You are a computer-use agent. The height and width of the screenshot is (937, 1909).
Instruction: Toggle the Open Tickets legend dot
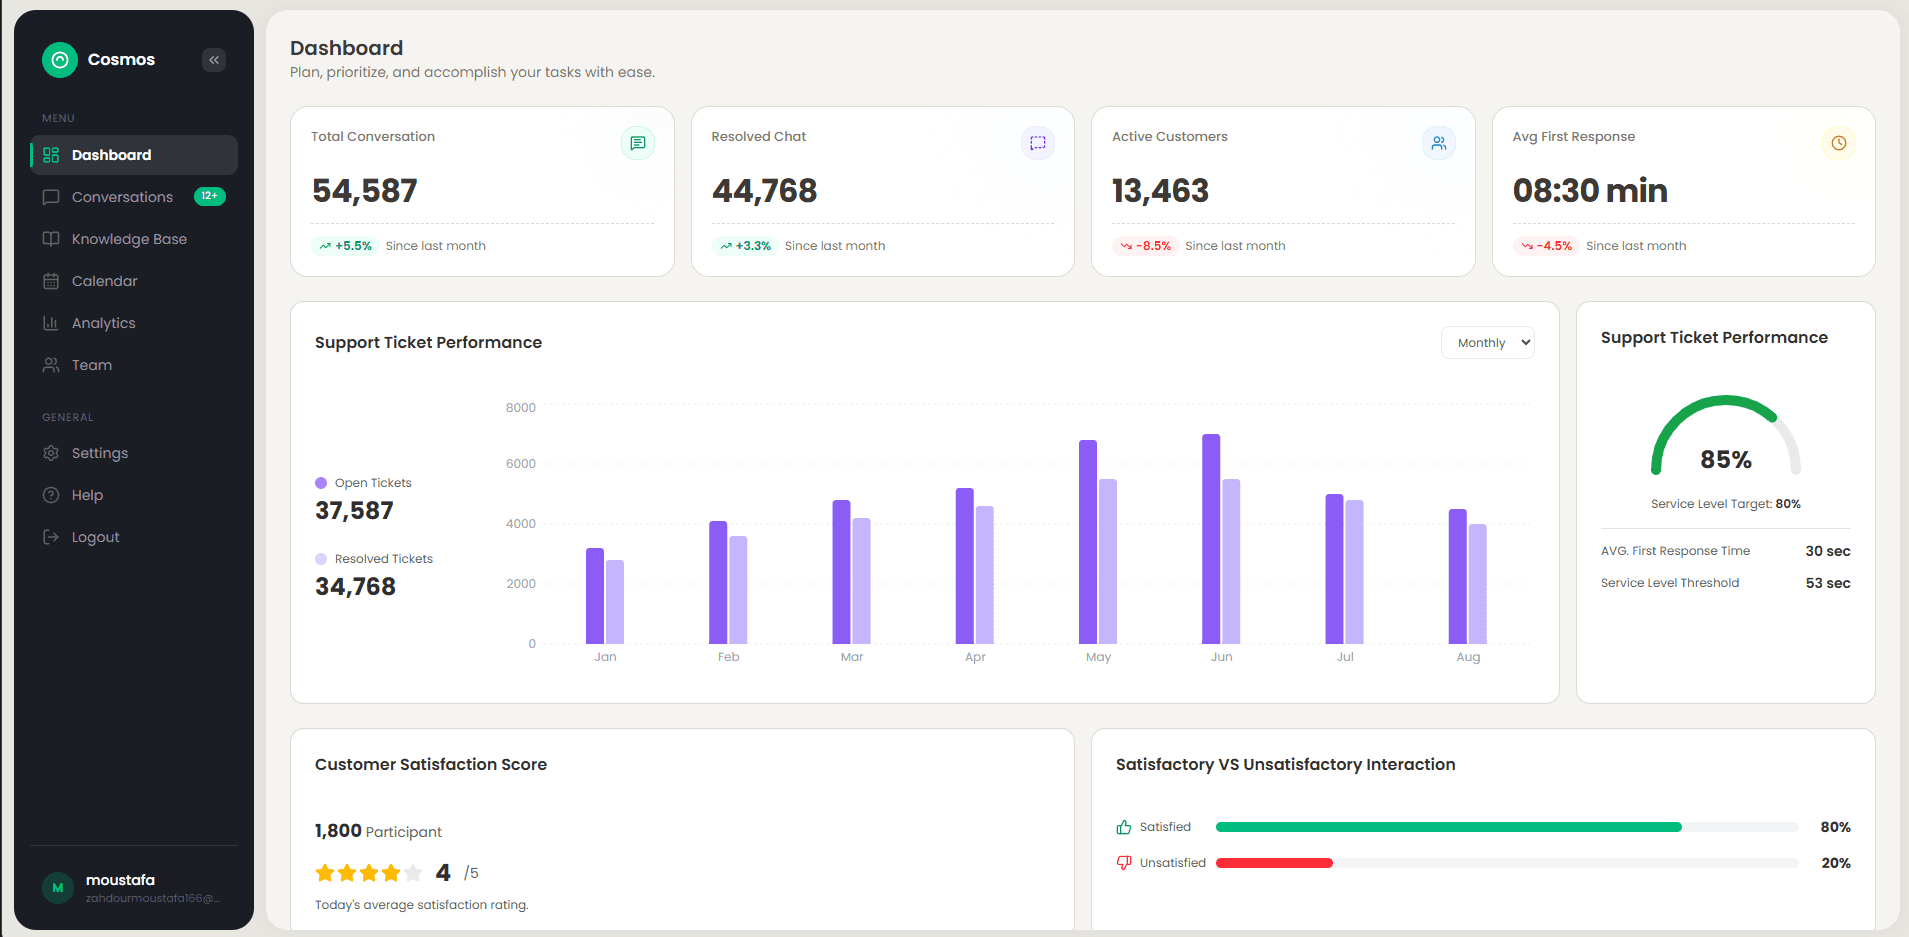321,483
